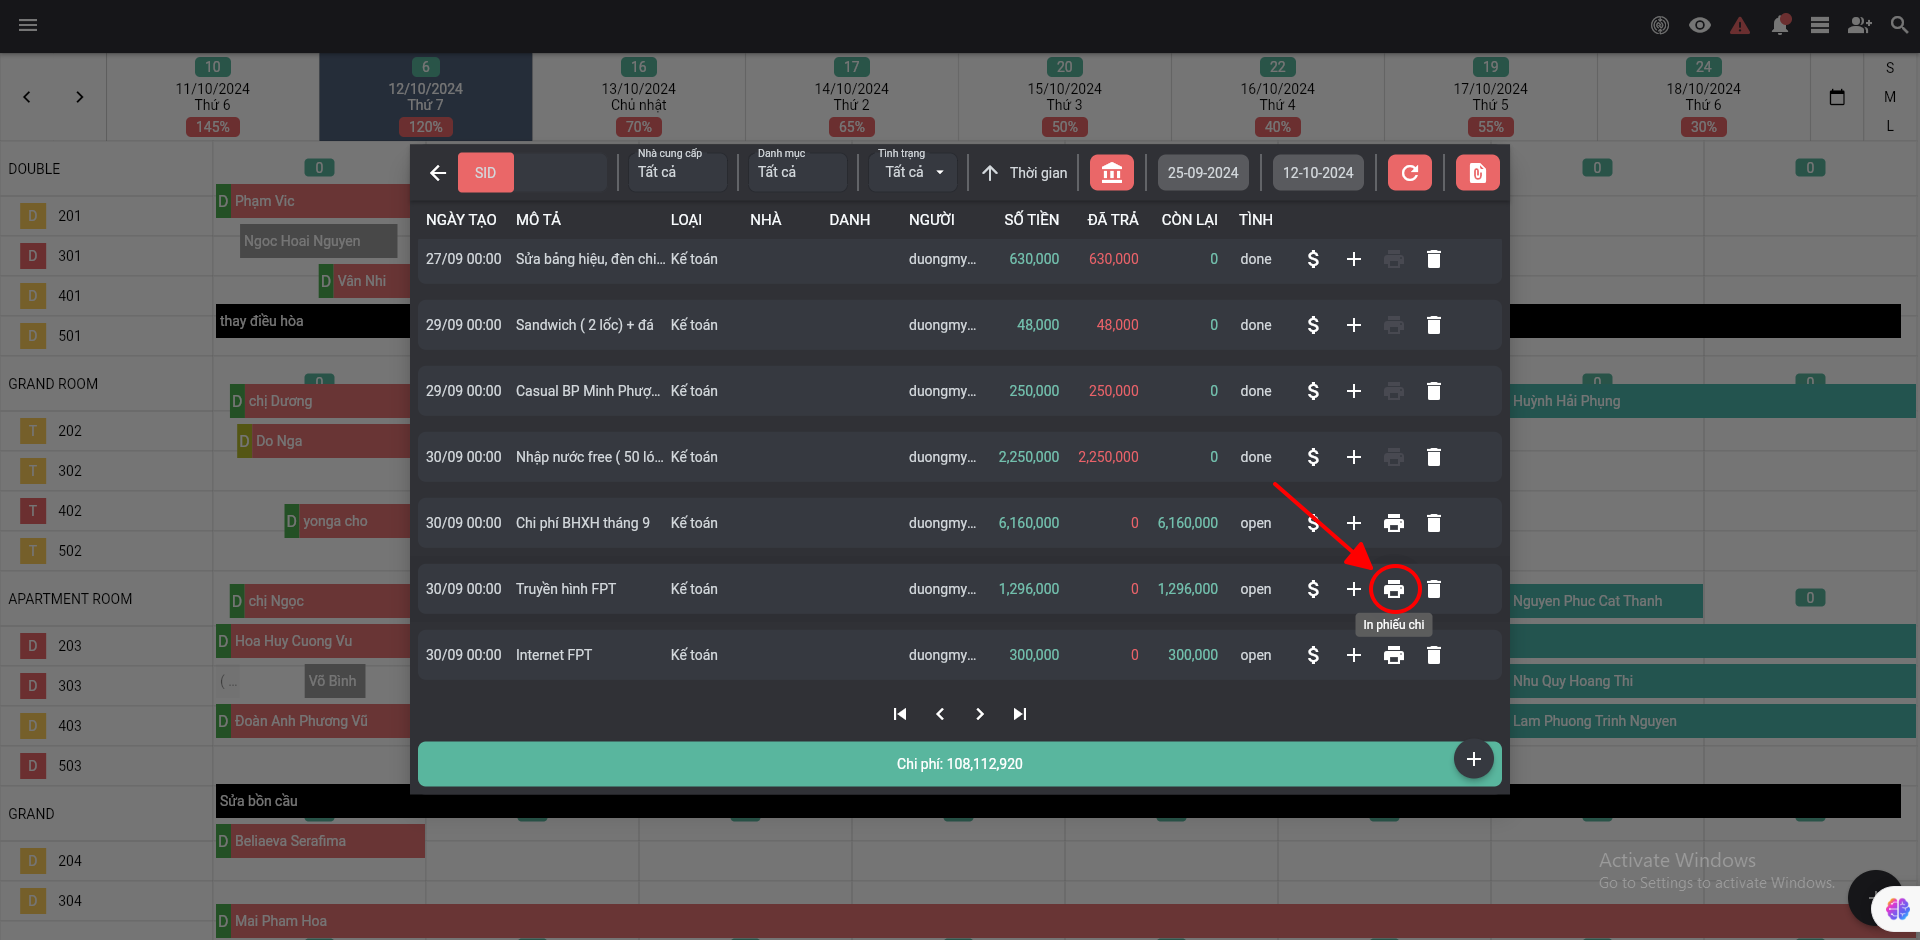The width and height of the screenshot is (1920, 940).
Task: Click the red bank building icon
Action: pos(1112,173)
